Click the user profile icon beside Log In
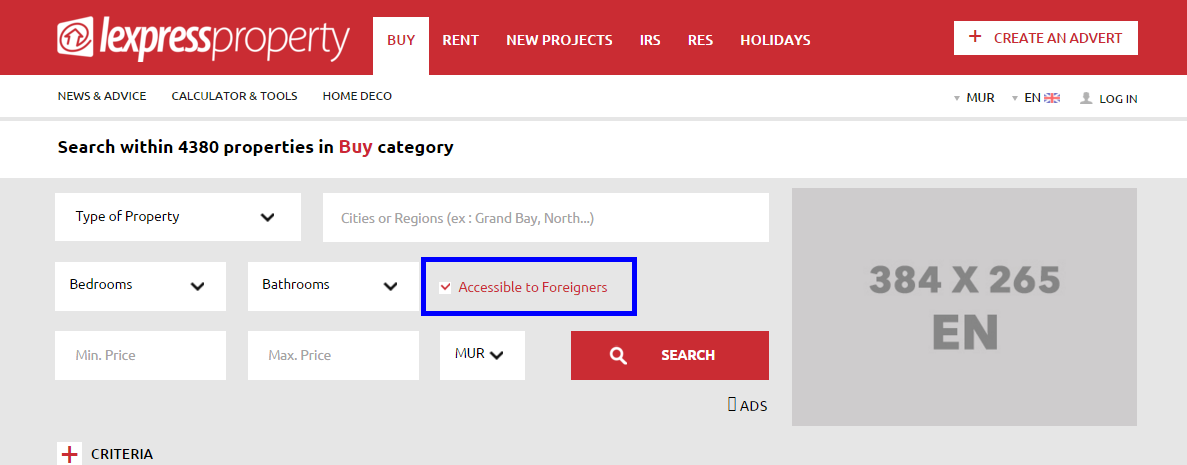The height and width of the screenshot is (465, 1187). click(x=1086, y=98)
